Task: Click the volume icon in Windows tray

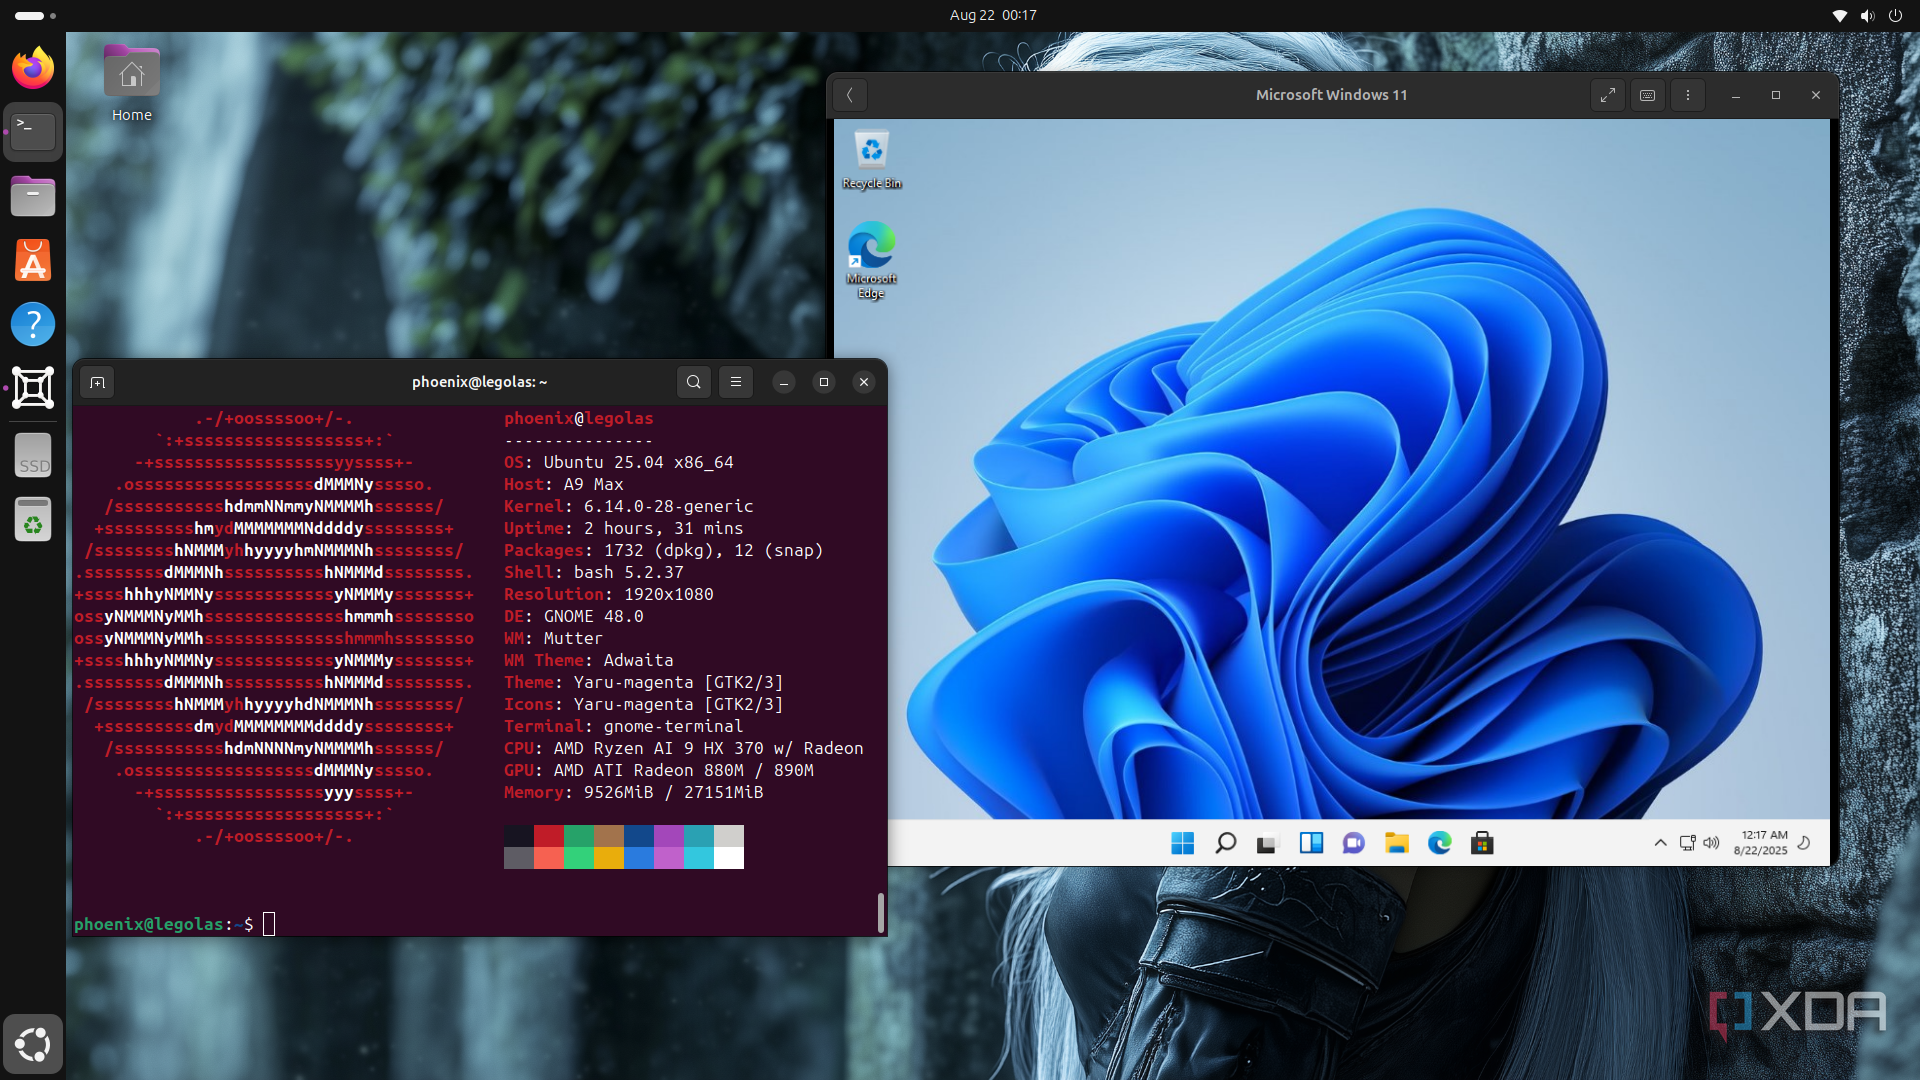Action: tap(1712, 843)
